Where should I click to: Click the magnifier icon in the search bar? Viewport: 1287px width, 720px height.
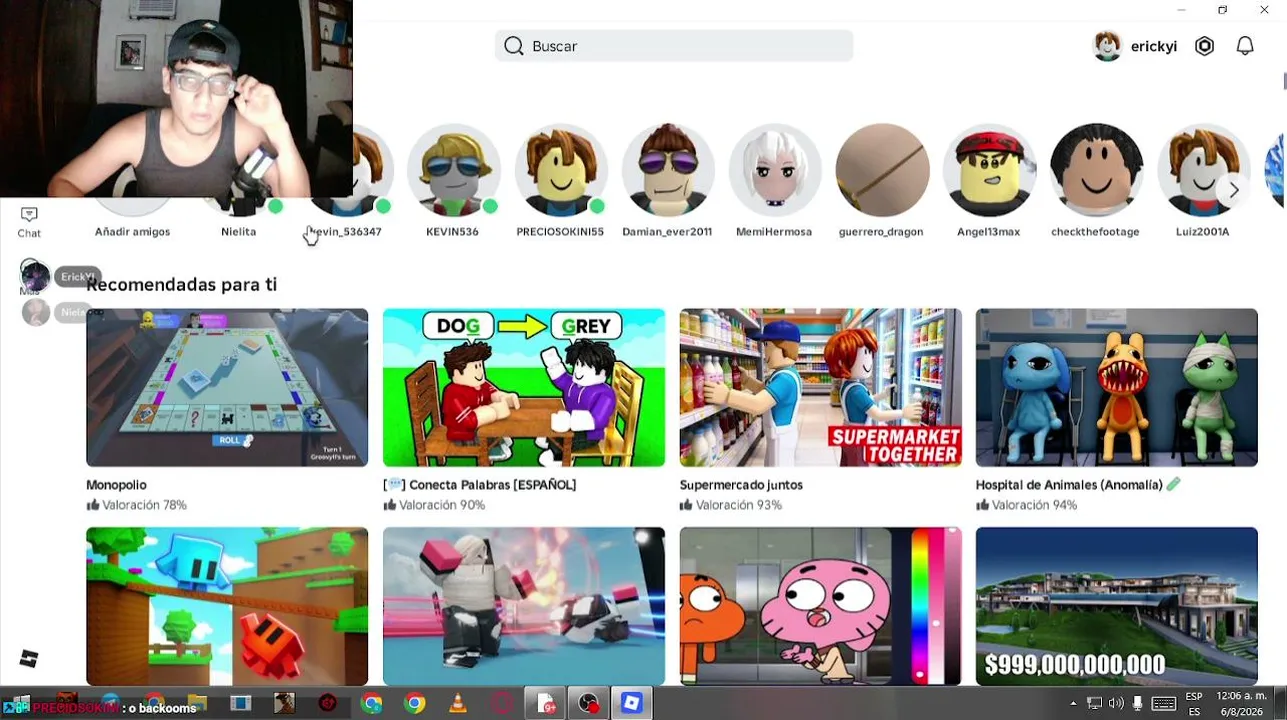[514, 46]
